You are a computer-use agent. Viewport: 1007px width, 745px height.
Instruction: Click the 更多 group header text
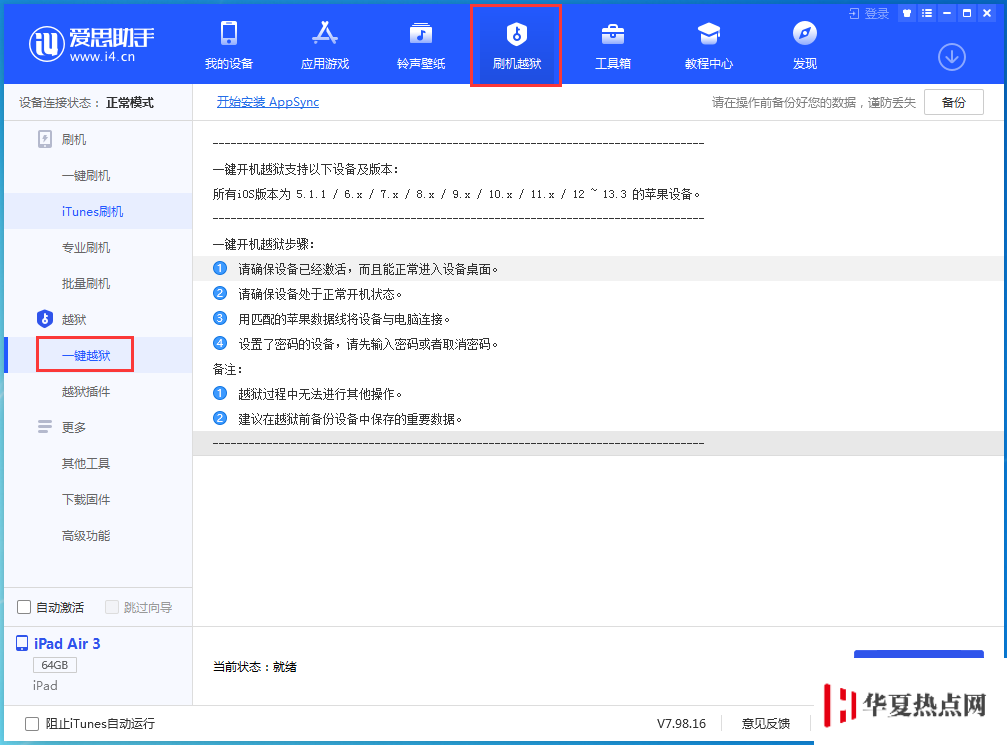[x=74, y=427]
